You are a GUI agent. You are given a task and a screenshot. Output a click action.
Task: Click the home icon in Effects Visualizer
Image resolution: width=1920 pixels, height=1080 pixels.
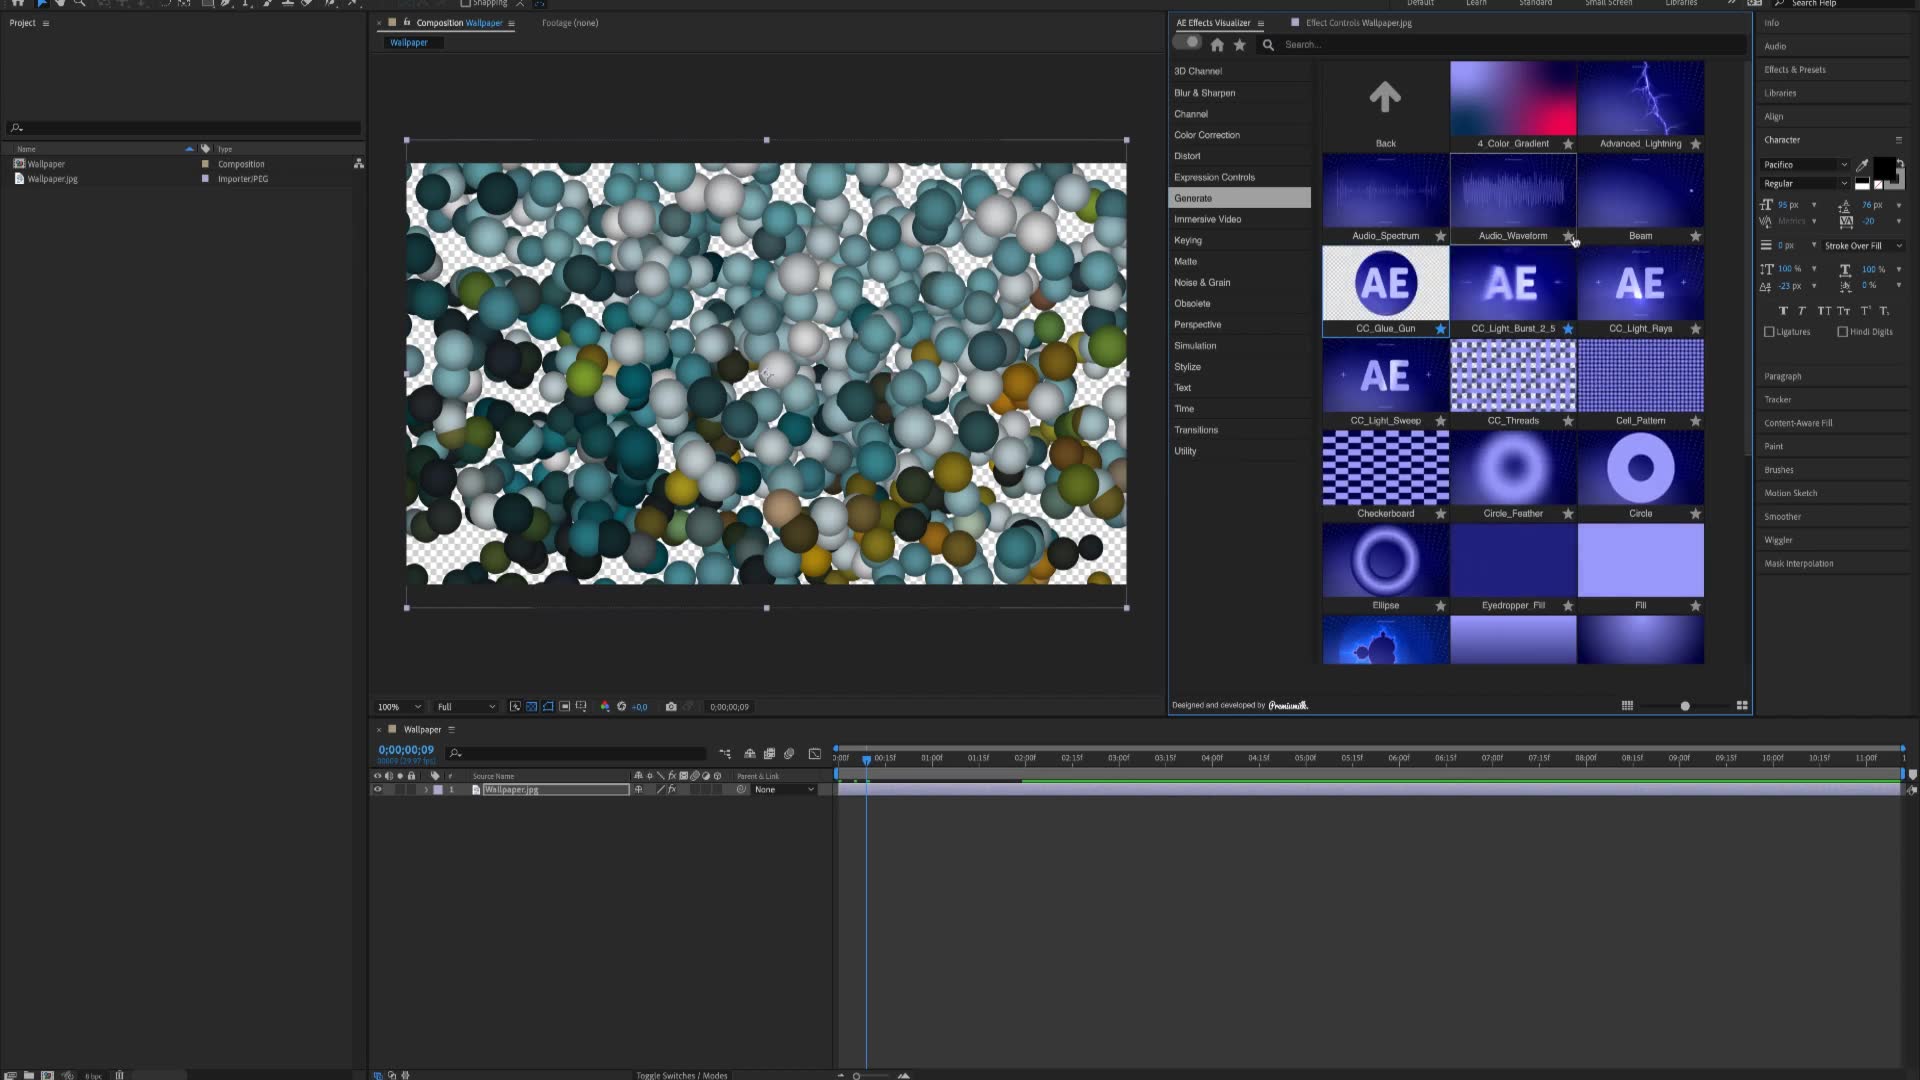click(1217, 45)
